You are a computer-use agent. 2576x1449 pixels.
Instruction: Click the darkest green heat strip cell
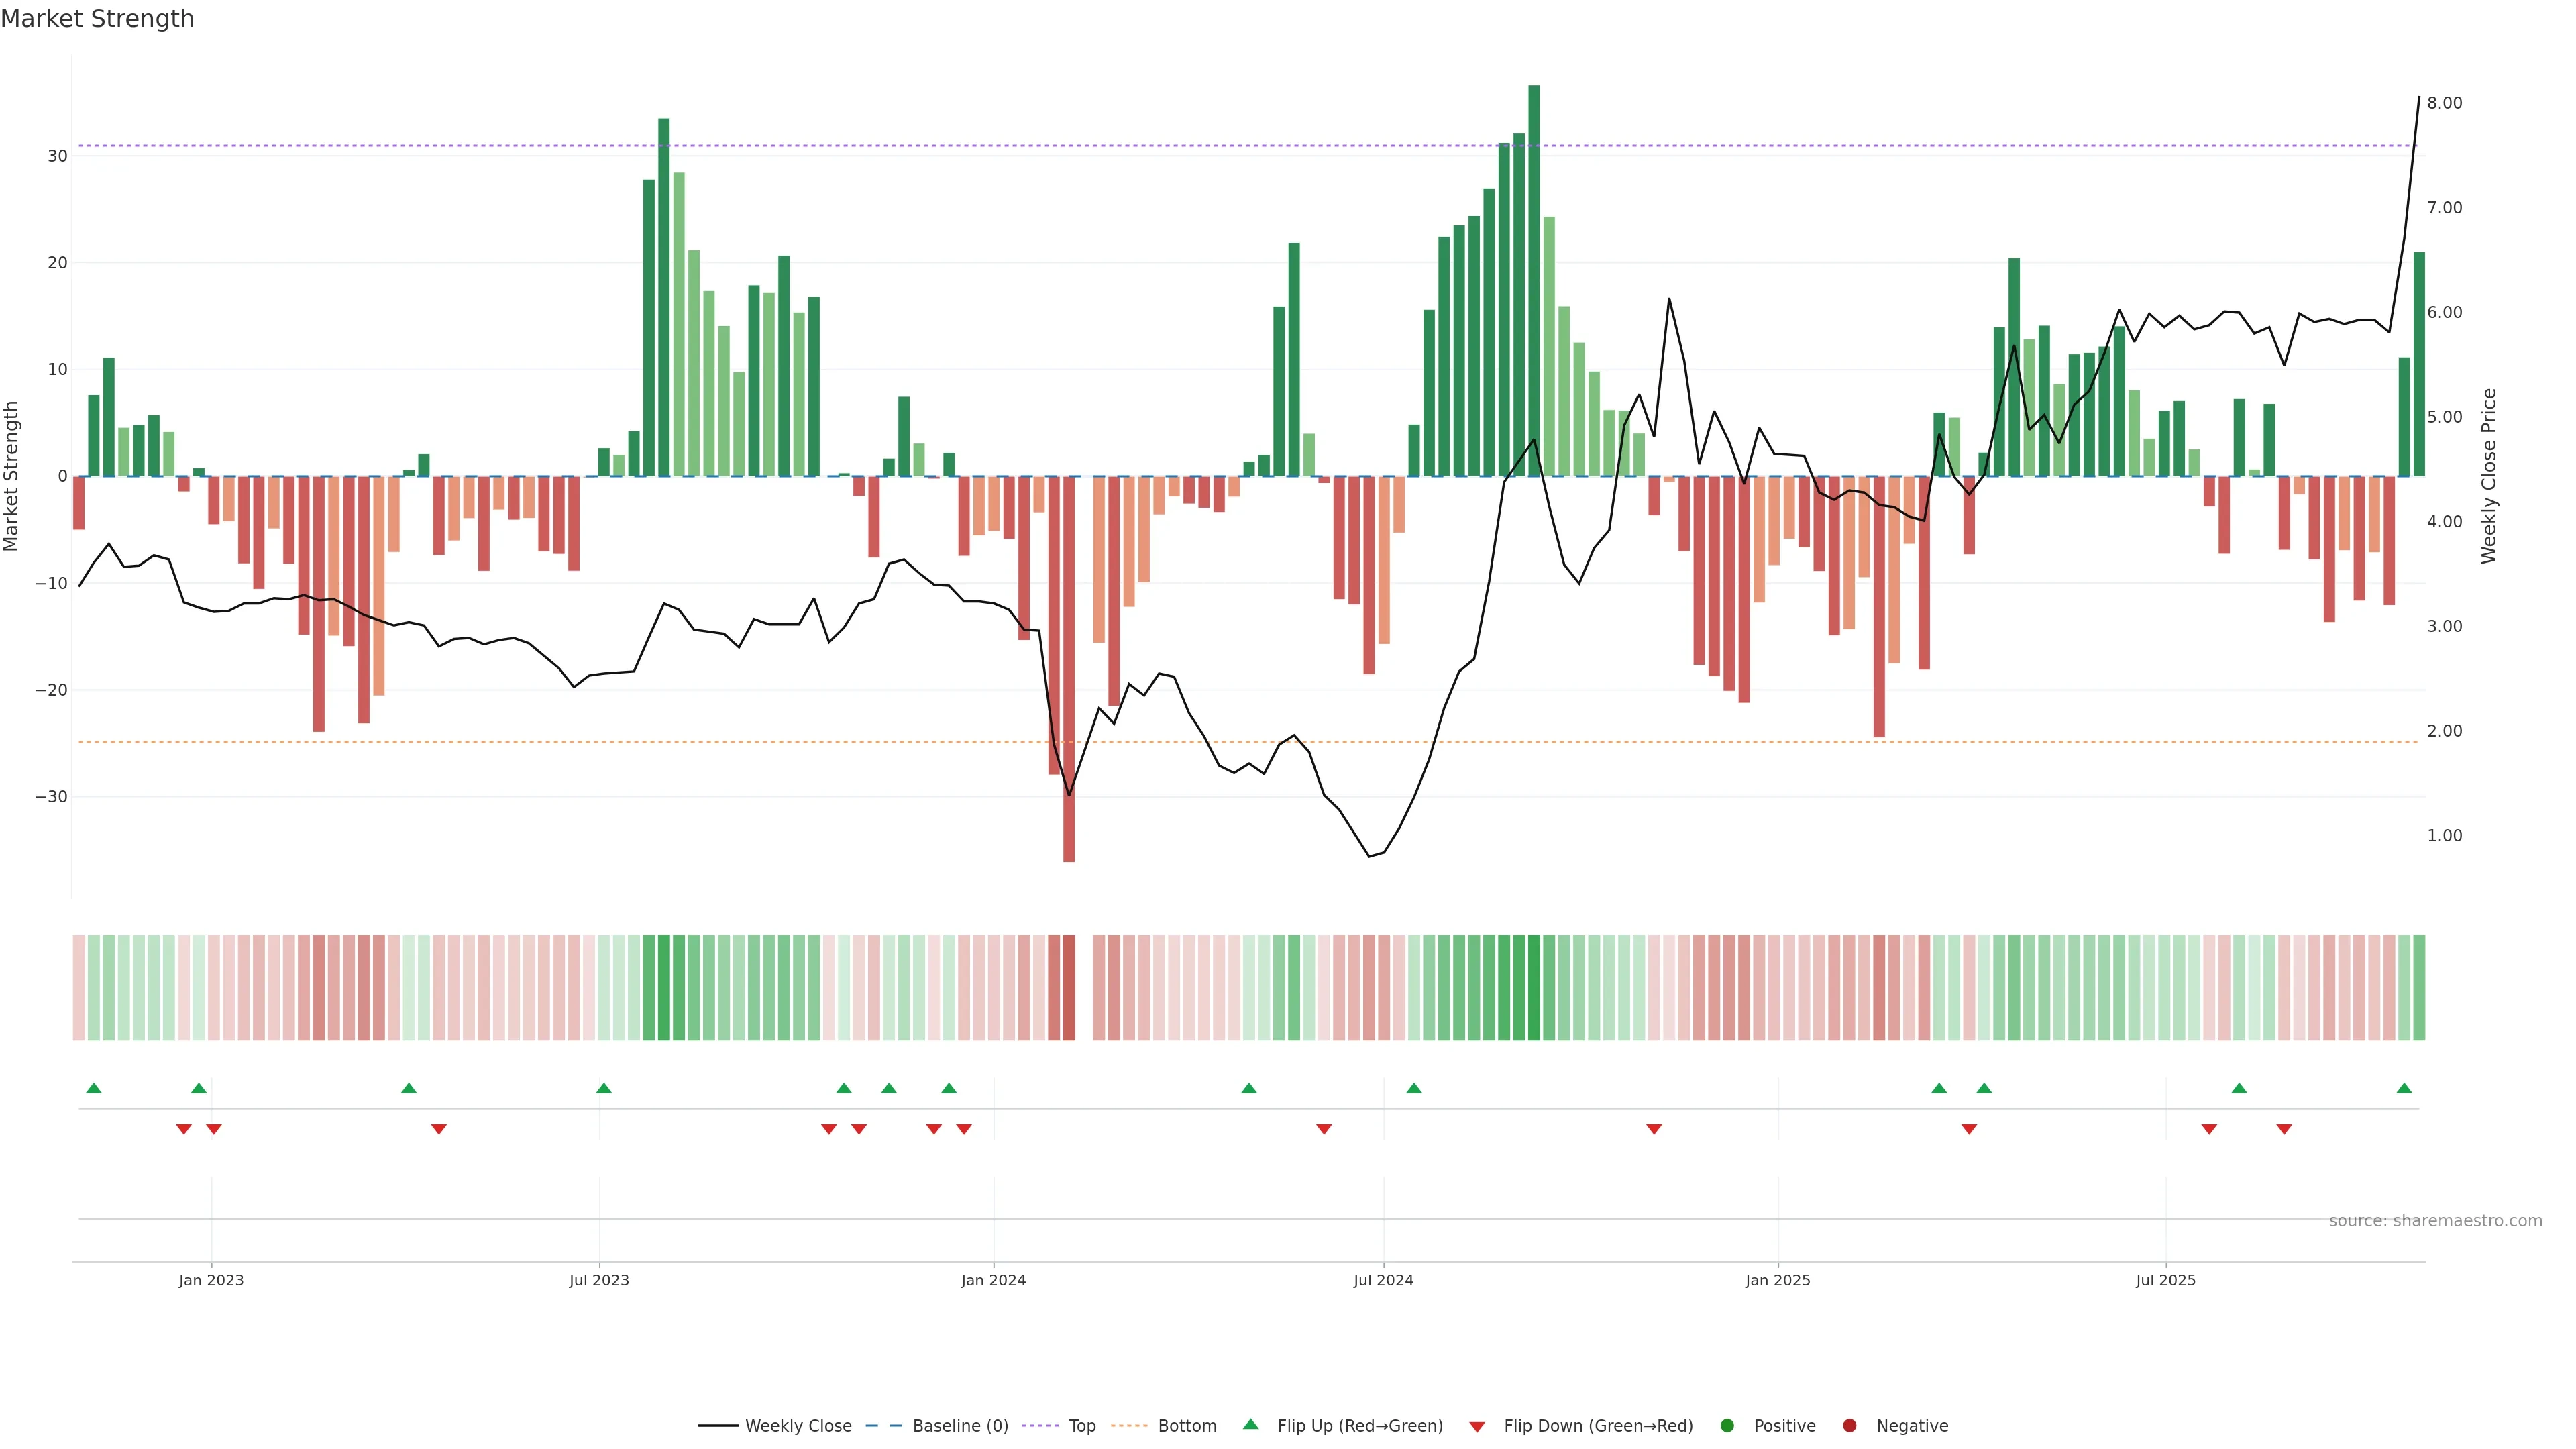pyautogui.click(x=1534, y=987)
